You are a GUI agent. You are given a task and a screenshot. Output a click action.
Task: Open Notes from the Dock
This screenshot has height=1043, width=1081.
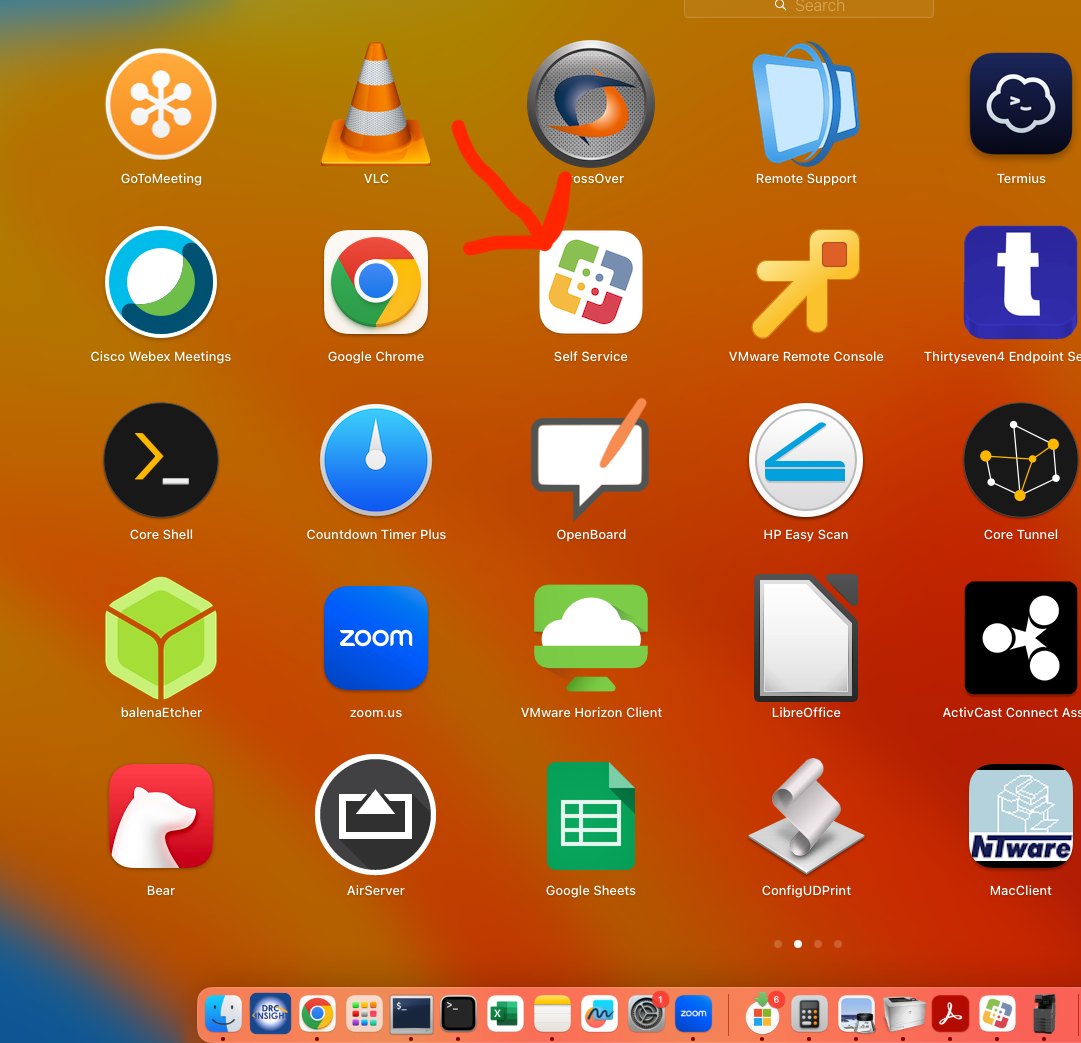point(552,1013)
